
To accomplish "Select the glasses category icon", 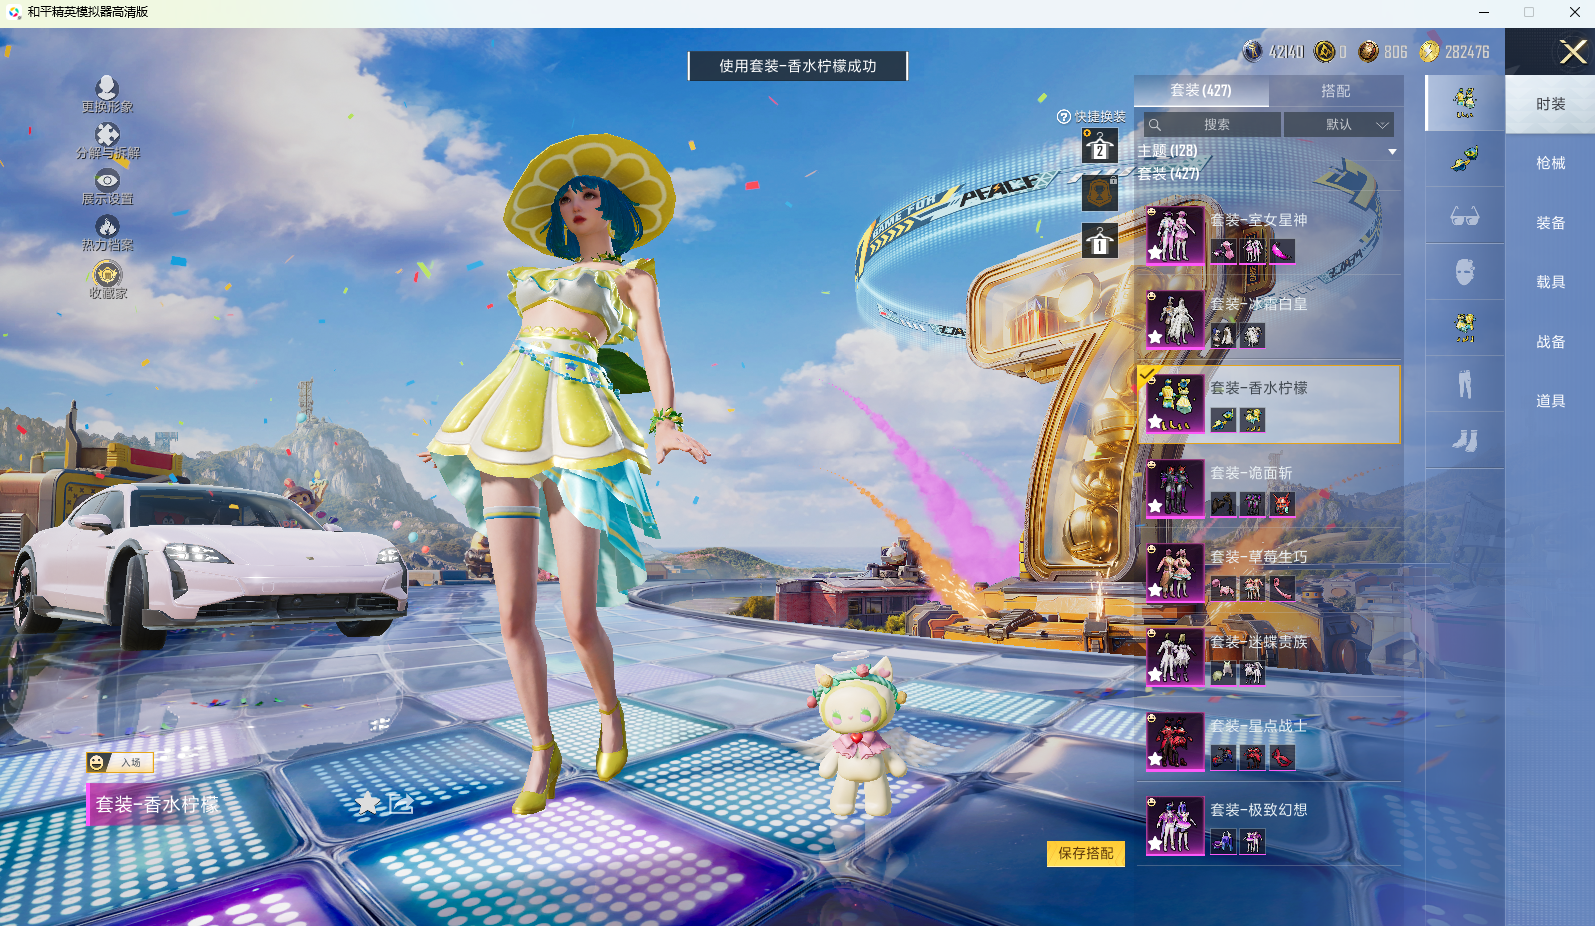I will pos(1465,215).
